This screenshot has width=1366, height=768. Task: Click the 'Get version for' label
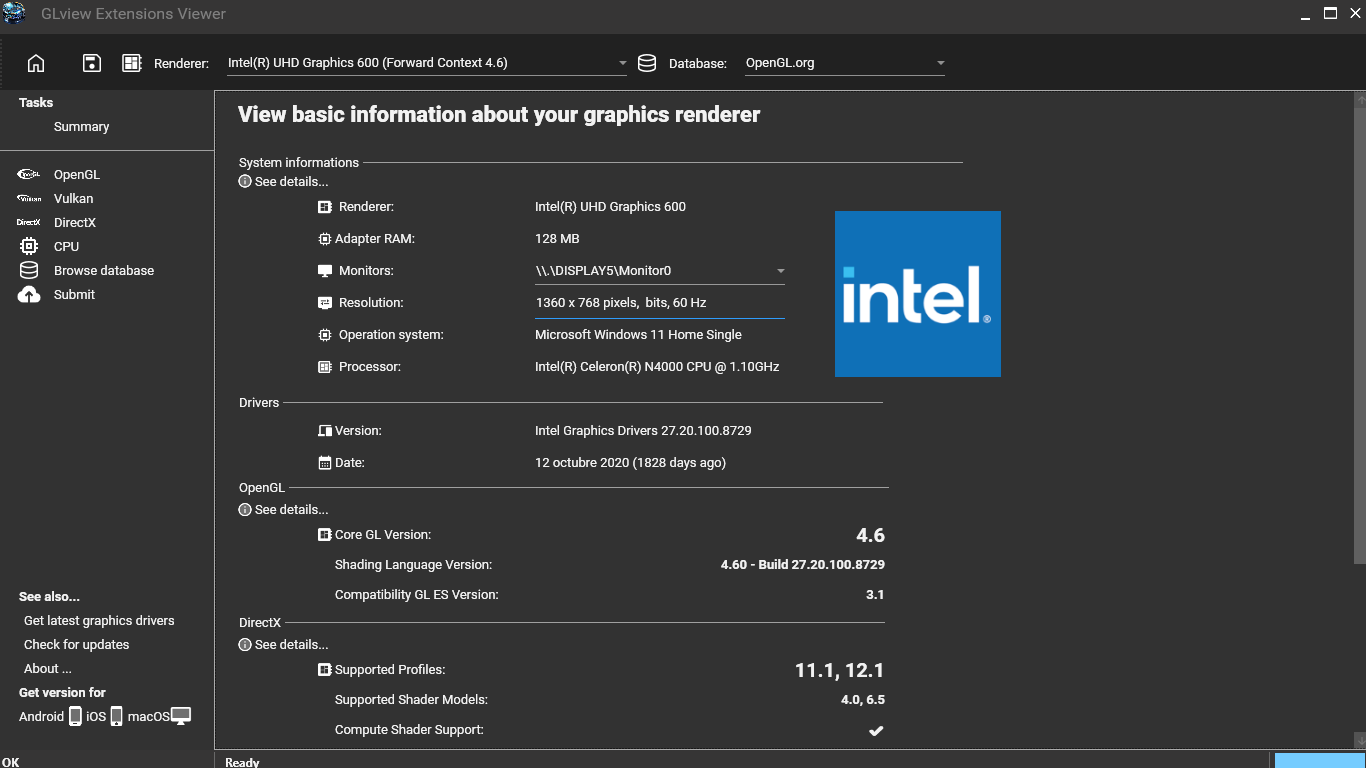tap(62, 693)
